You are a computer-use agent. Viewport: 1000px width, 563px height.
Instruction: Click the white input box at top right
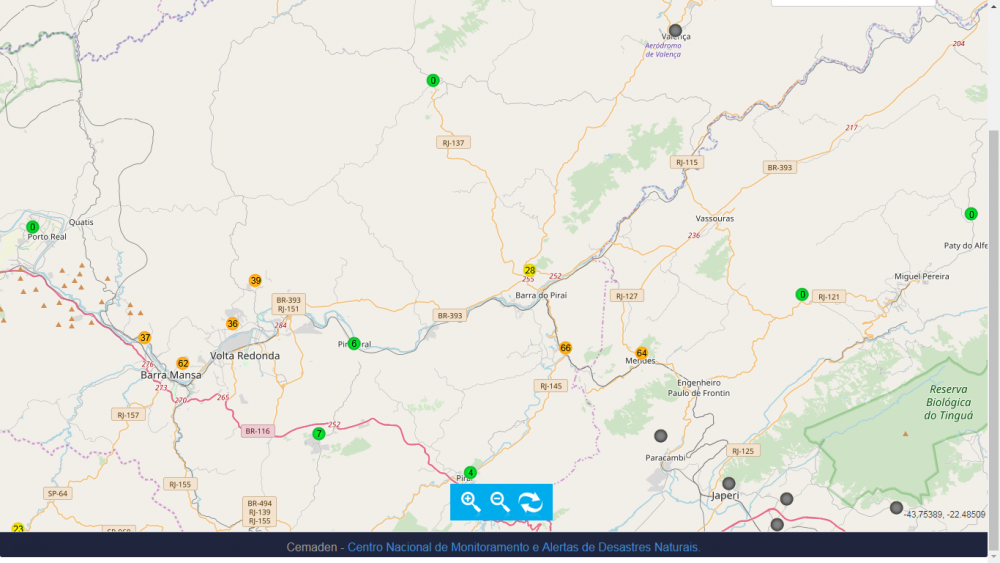(852, 3)
